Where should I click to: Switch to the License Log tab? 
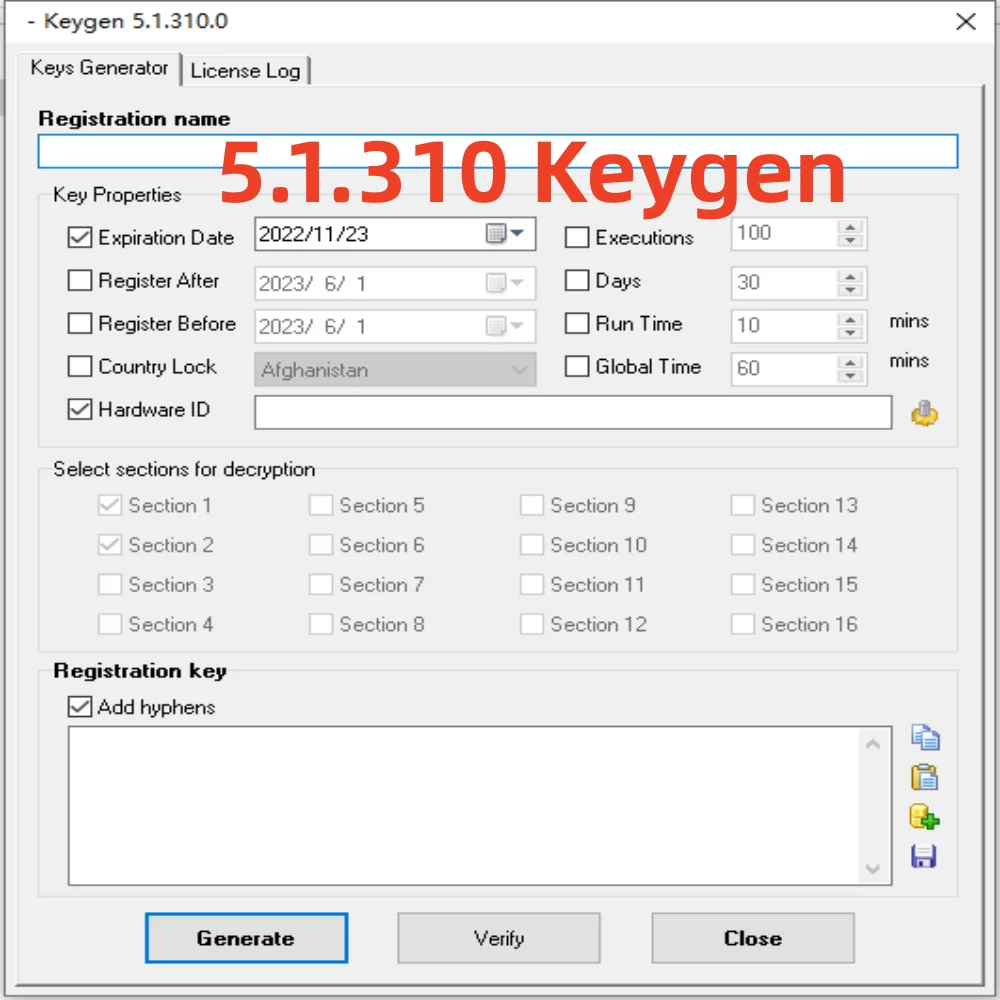245,70
